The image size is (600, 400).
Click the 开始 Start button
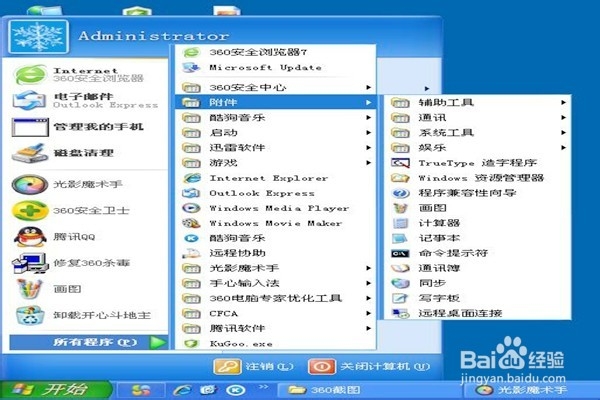coord(56,390)
